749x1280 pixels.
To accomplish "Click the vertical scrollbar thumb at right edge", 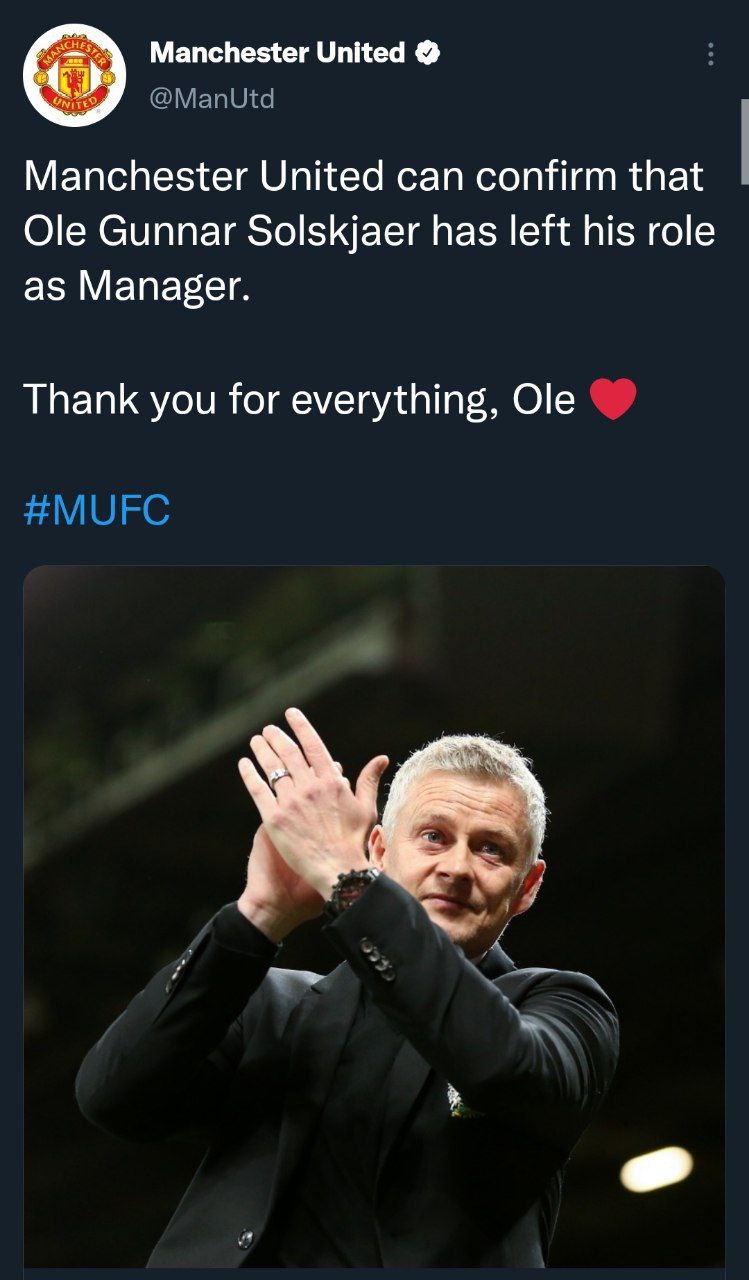I will click(x=744, y=140).
